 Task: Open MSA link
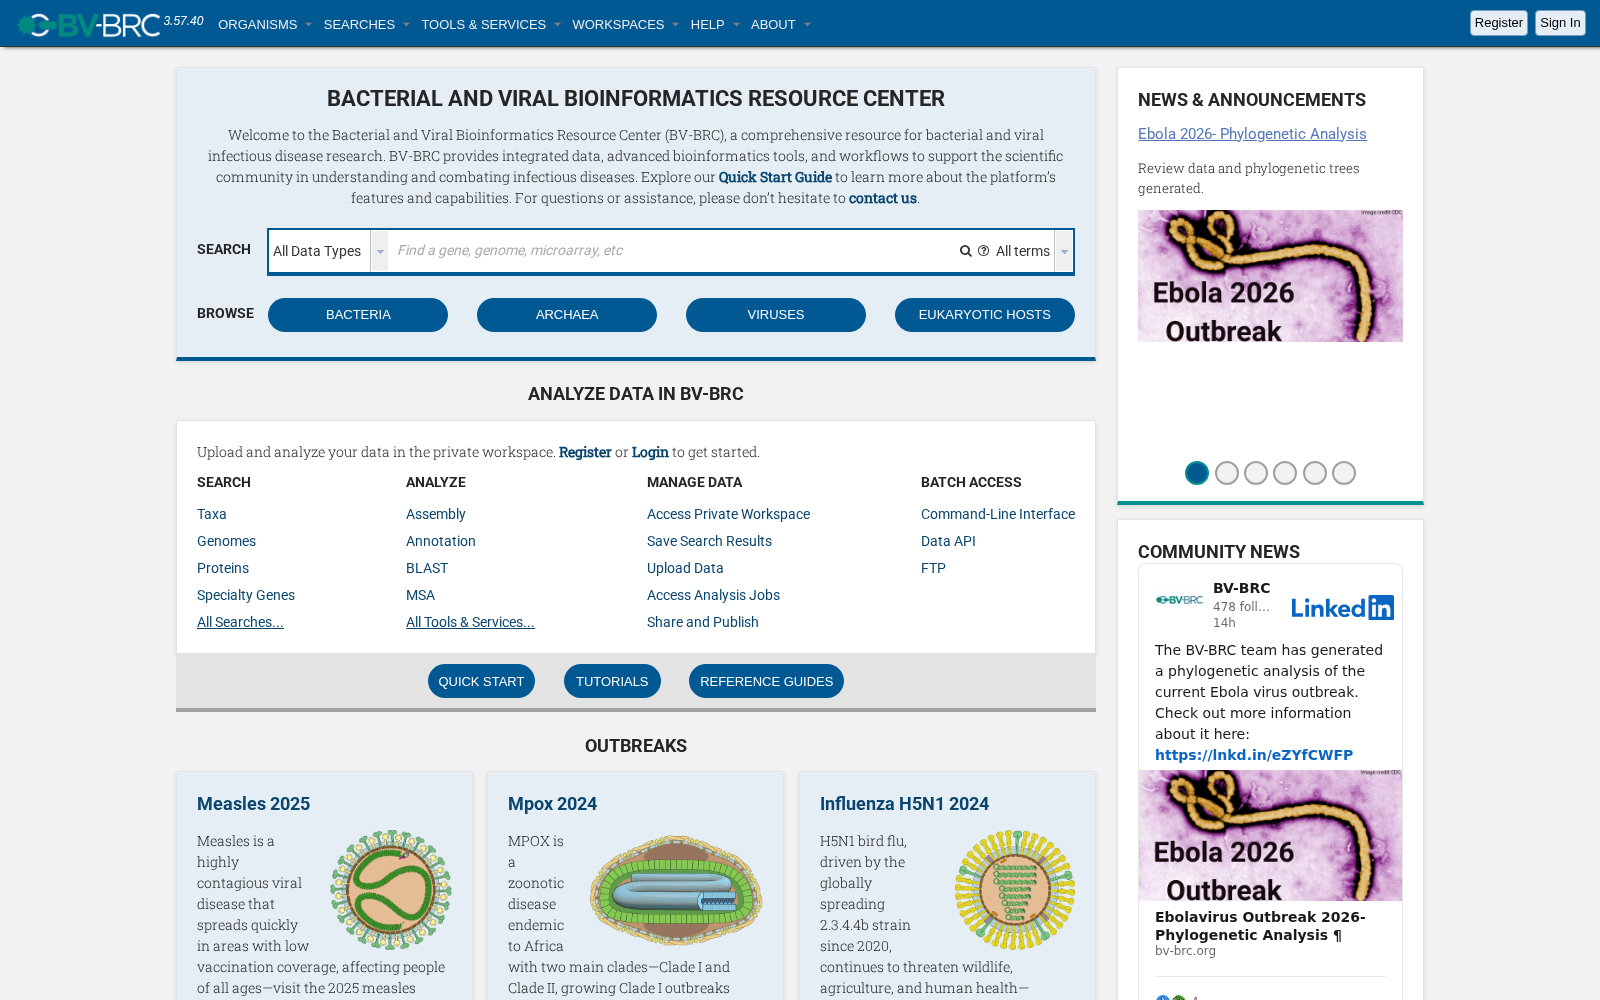[420, 595]
